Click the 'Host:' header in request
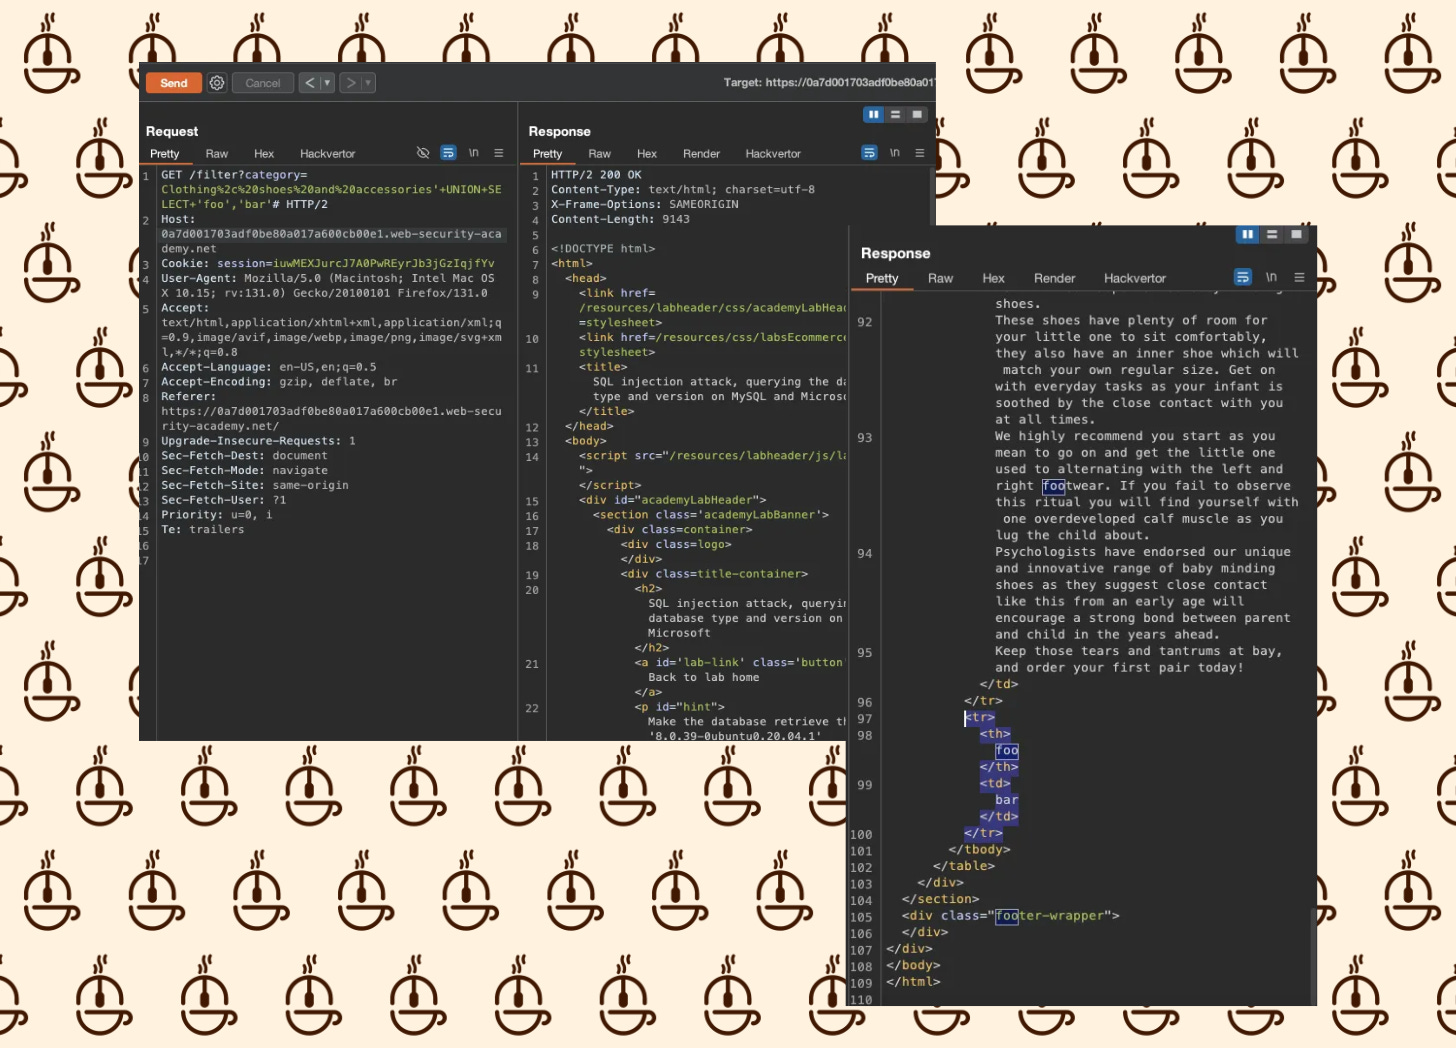 point(179,219)
